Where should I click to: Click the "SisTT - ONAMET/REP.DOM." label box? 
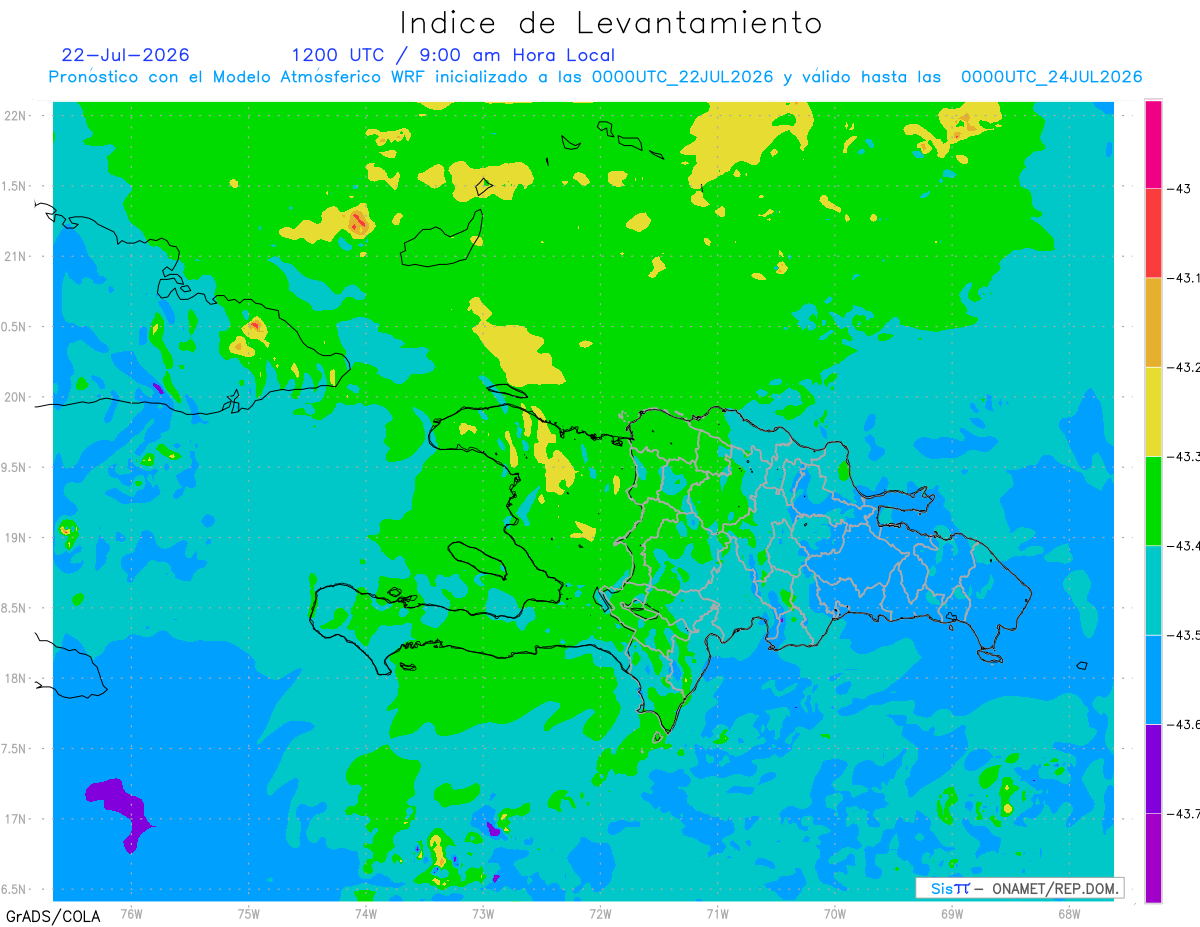point(1019,888)
